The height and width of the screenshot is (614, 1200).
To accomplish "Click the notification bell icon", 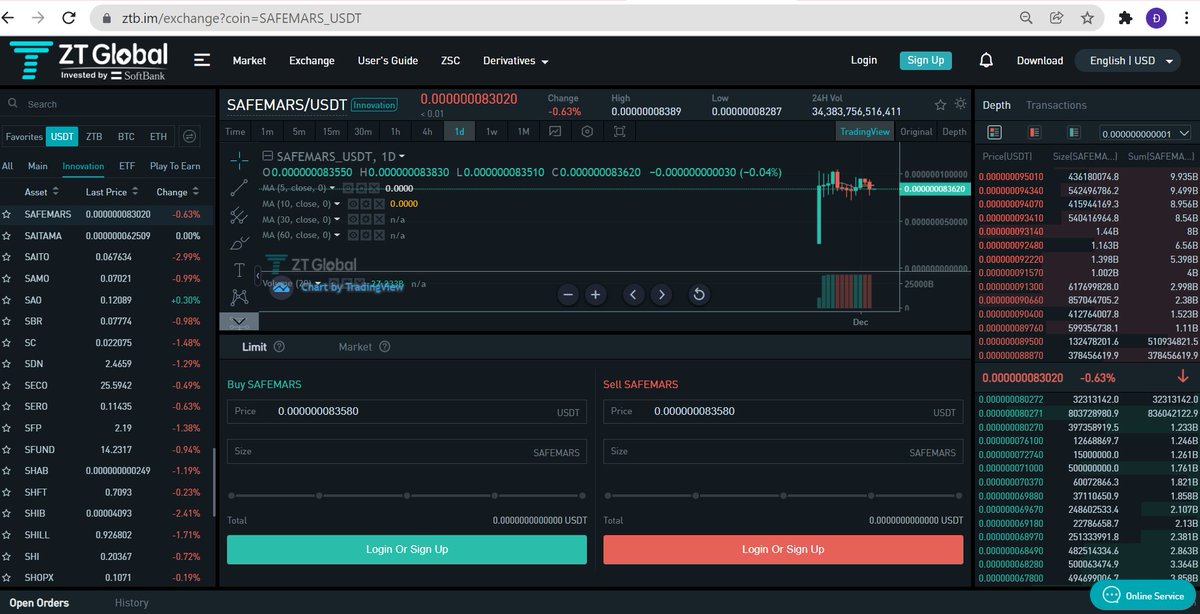I will click(986, 60).
